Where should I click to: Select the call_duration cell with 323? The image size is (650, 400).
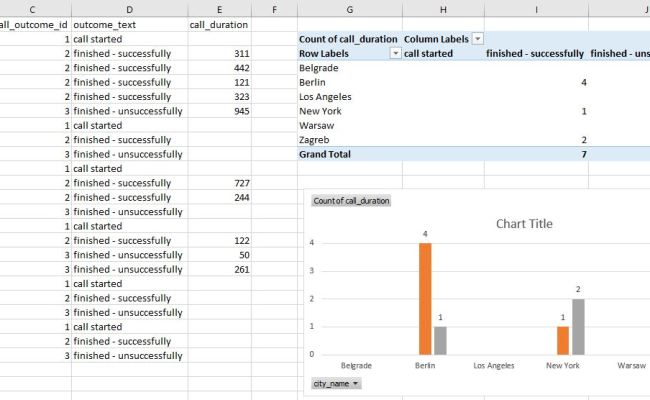[x=219, y=97]
